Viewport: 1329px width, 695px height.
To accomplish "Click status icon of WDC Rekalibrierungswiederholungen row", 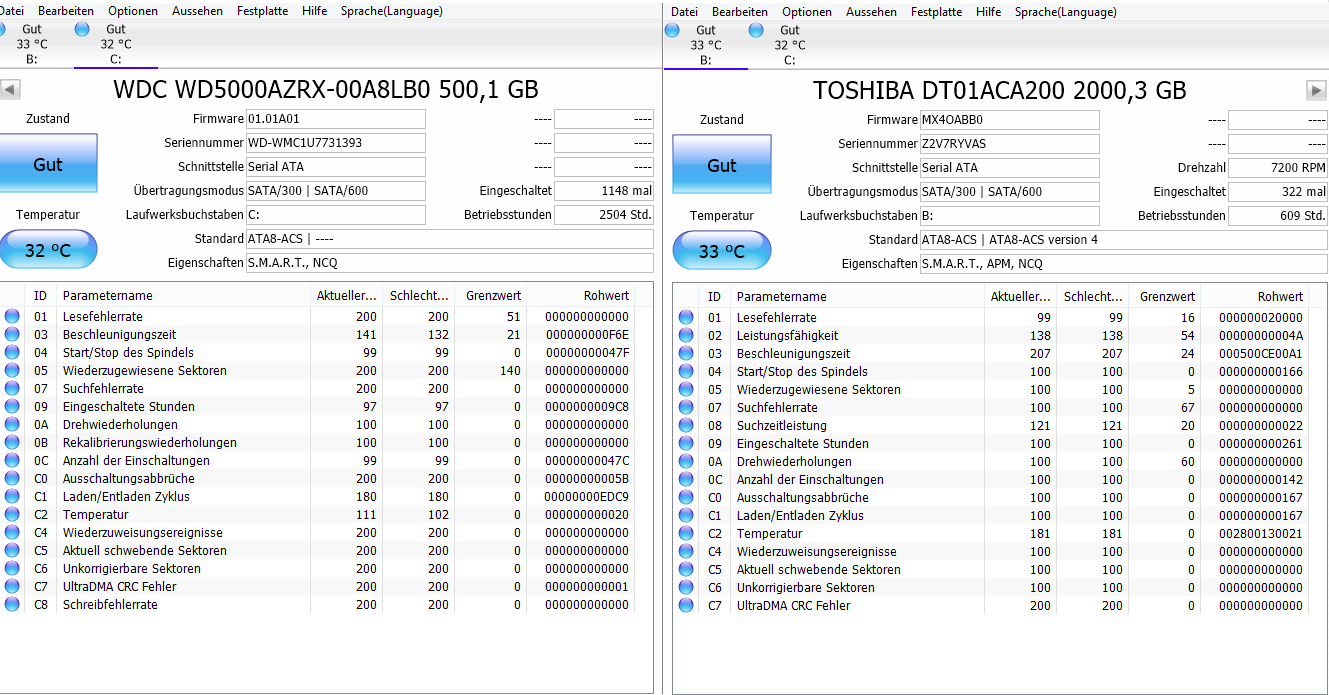I will coord(12,442).
